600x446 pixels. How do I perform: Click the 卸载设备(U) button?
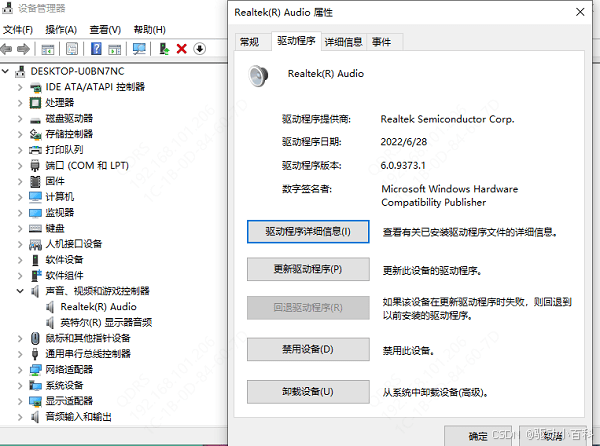point(308,392)
